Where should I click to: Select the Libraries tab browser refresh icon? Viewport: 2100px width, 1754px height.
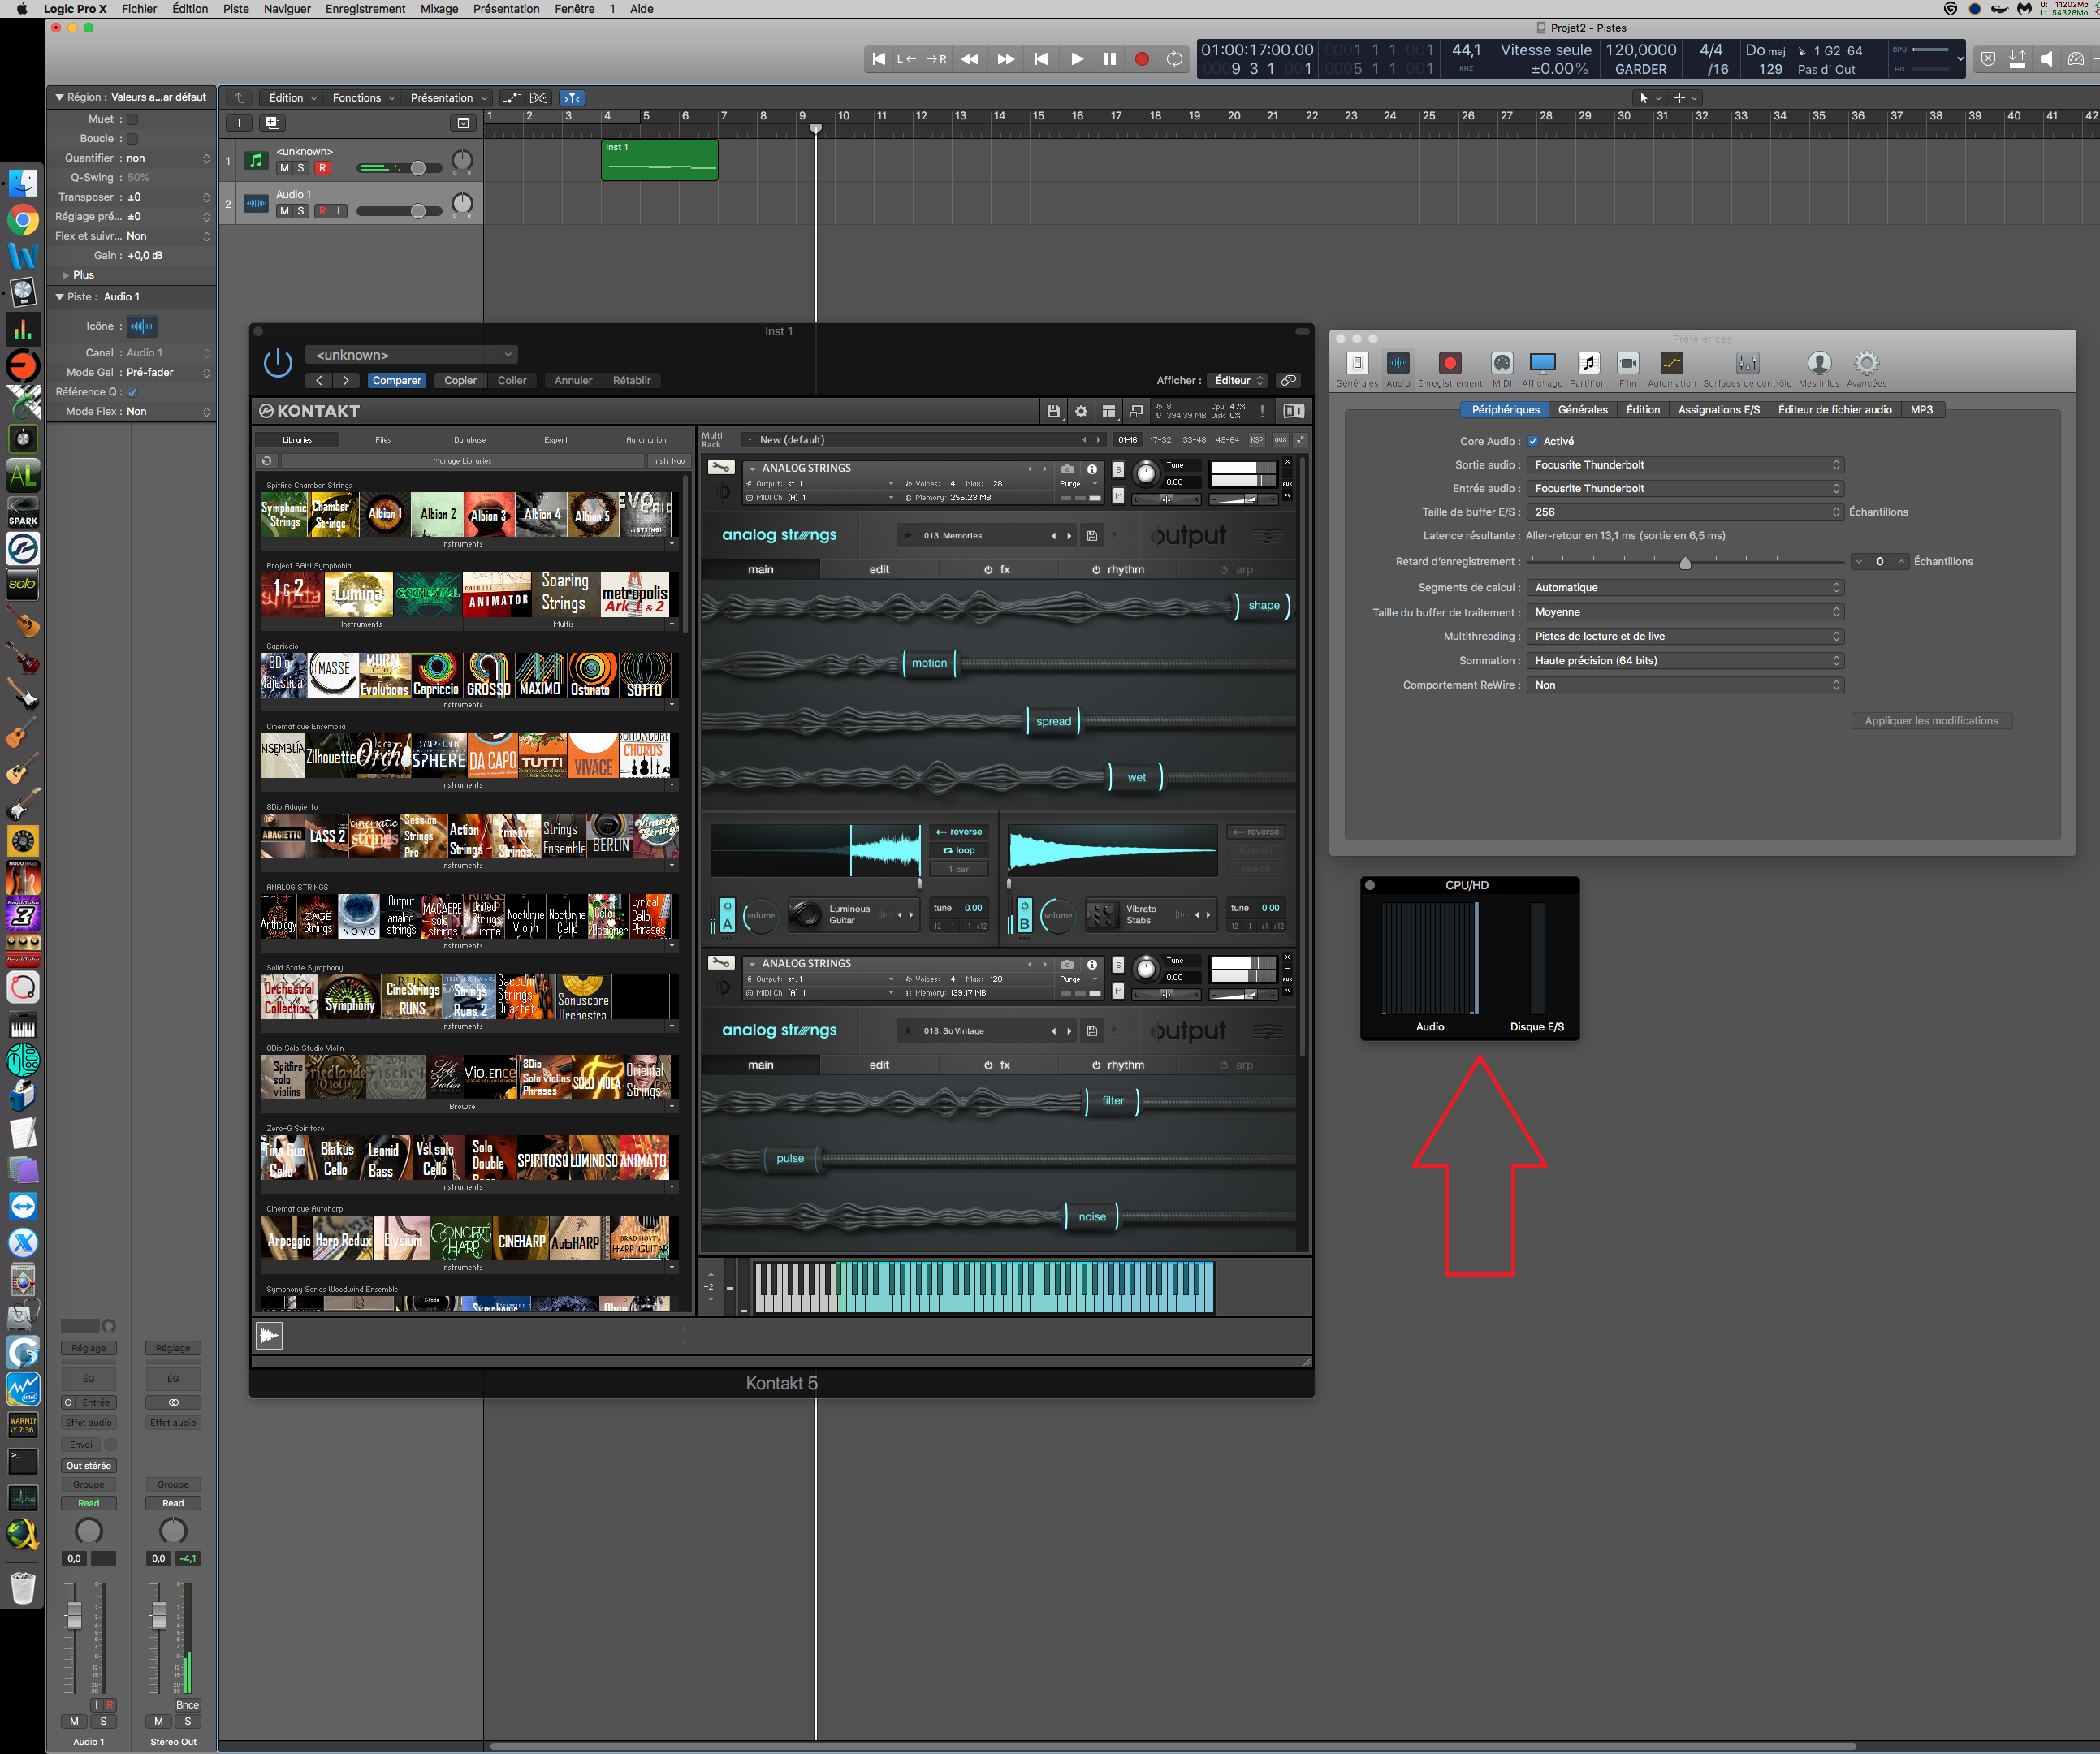pos(266,460)
